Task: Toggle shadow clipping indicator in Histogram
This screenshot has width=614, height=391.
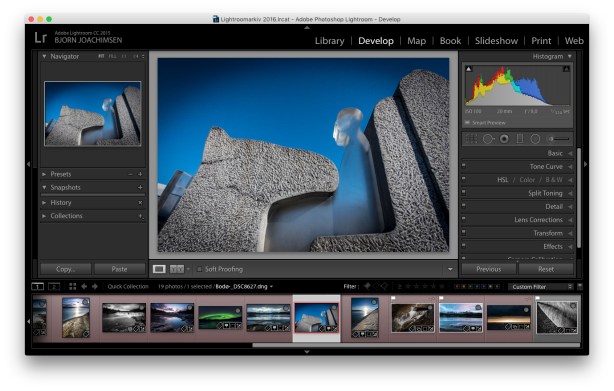Action: (469, 69)
